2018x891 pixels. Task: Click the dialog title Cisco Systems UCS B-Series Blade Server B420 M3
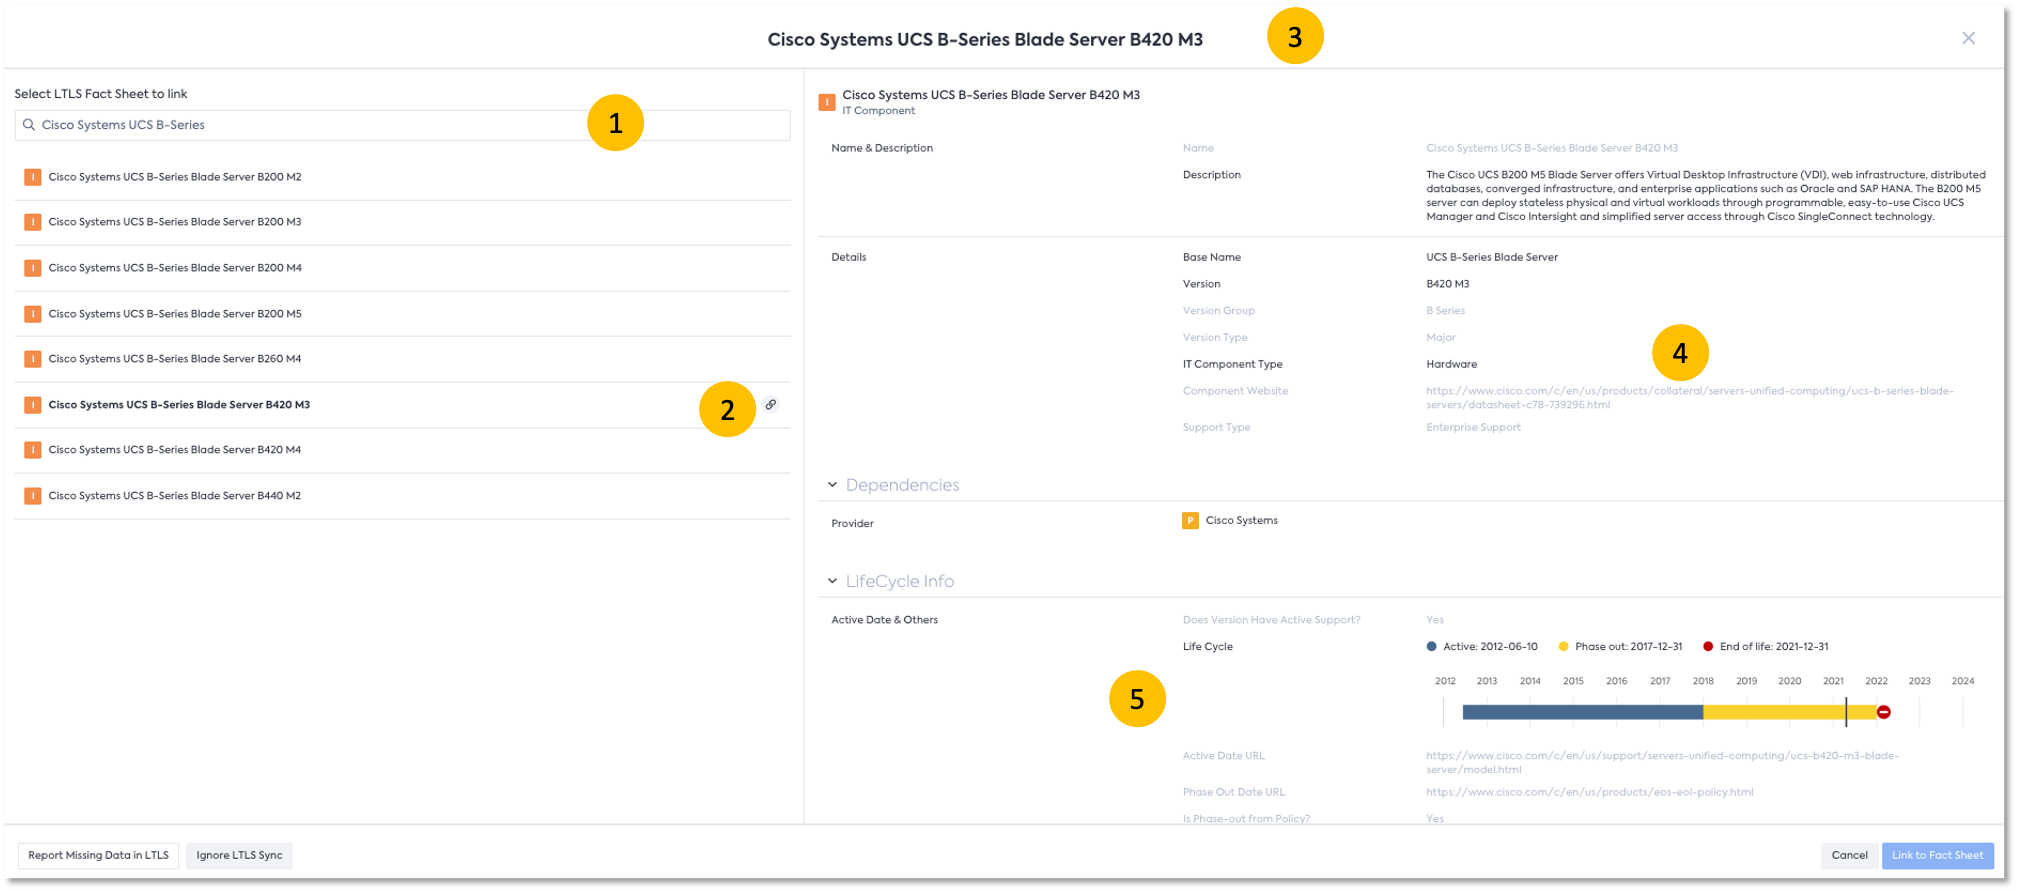pos(985,40)
